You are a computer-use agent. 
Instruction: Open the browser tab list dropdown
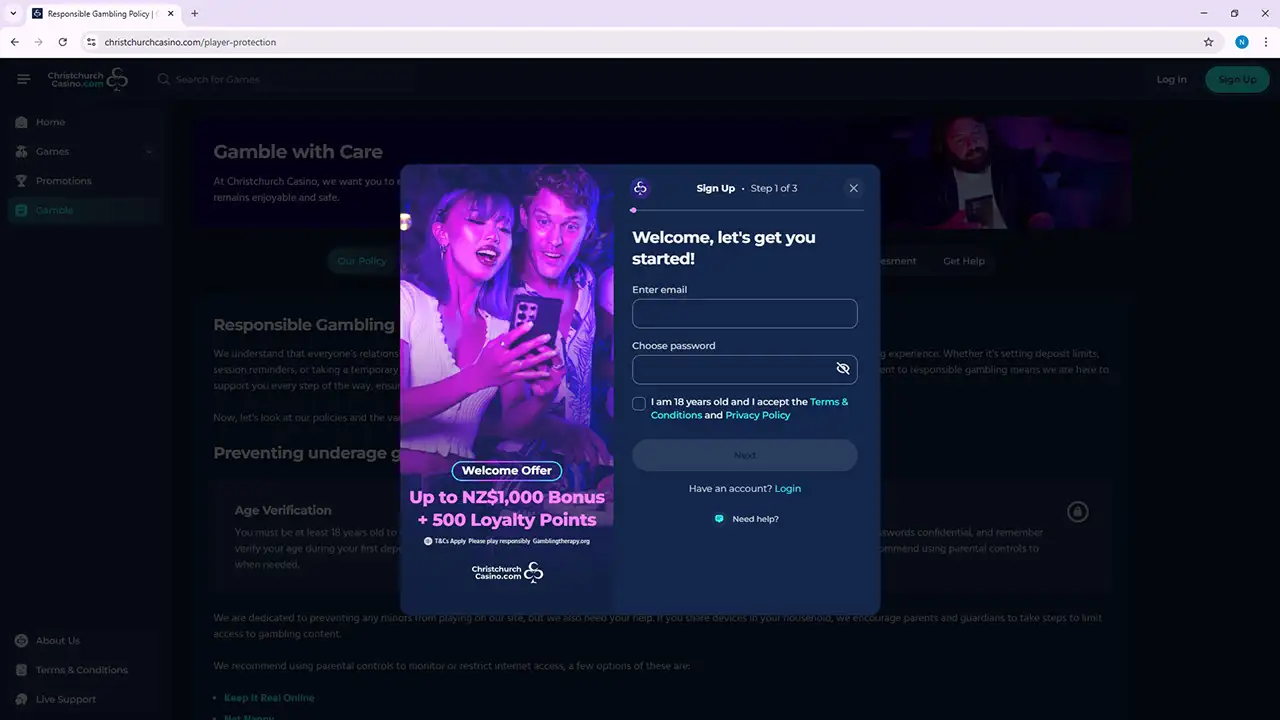tap(13, 13)
